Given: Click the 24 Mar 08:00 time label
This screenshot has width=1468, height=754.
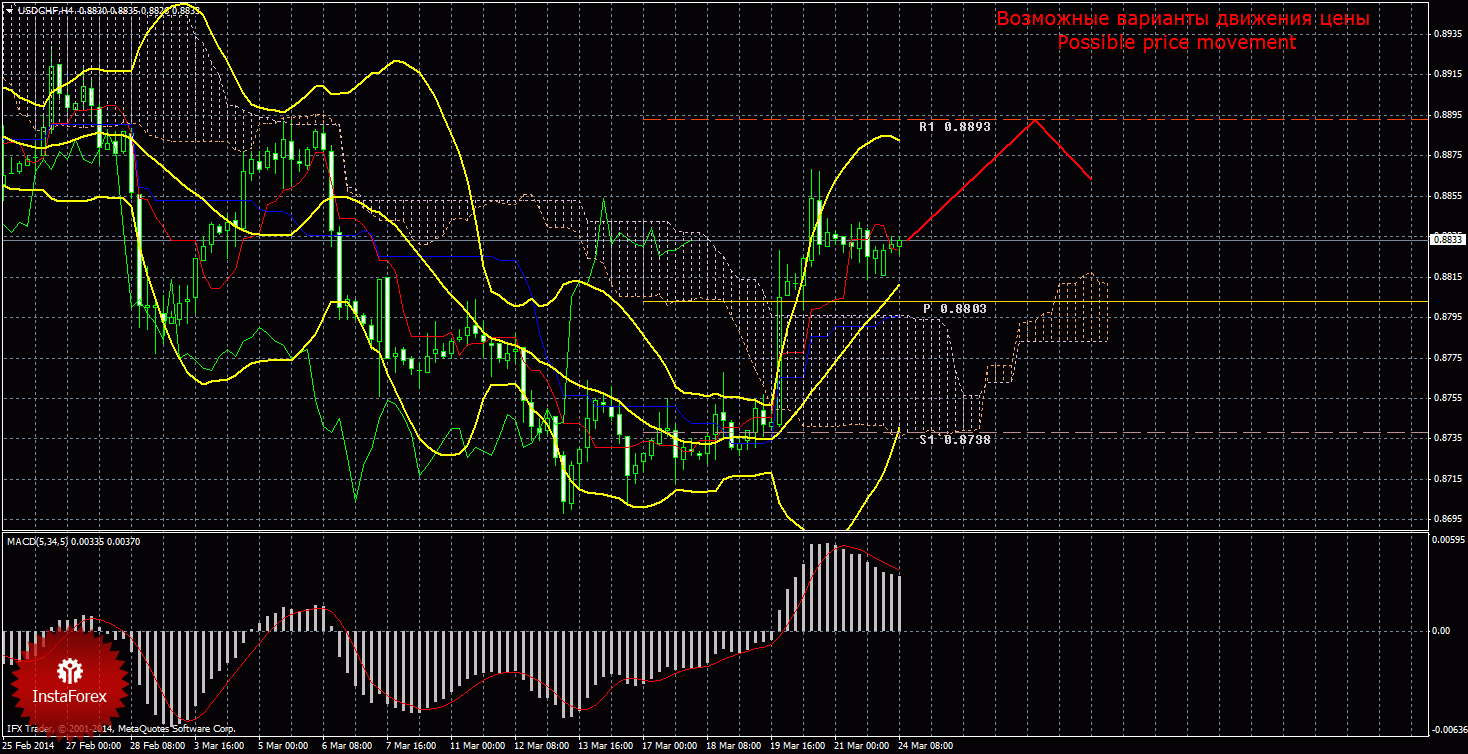Looking at the screenshot, I should coord(926,746).
